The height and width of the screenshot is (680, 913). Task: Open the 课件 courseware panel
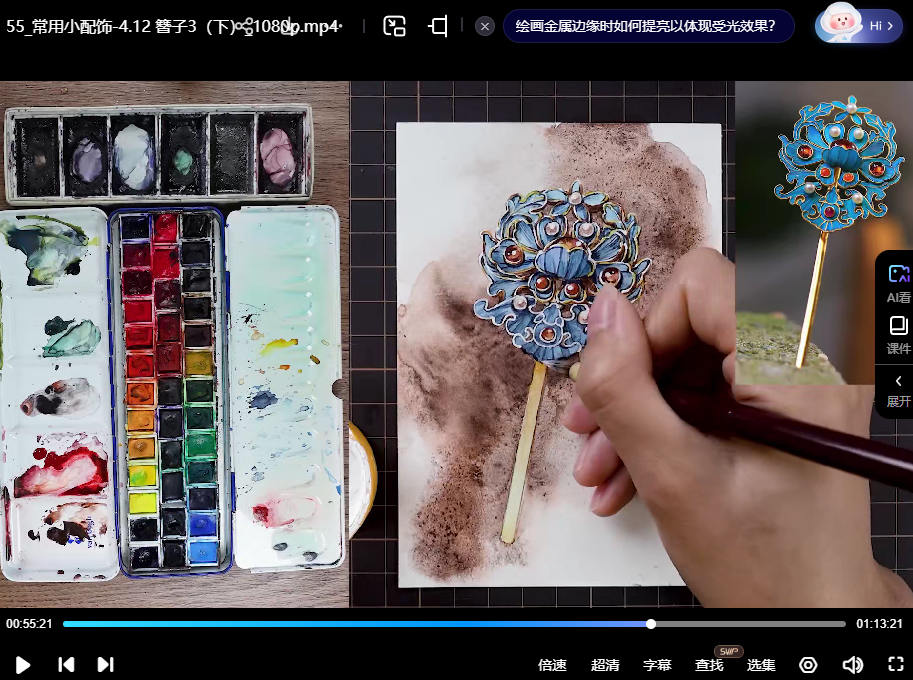pos(898,334)
